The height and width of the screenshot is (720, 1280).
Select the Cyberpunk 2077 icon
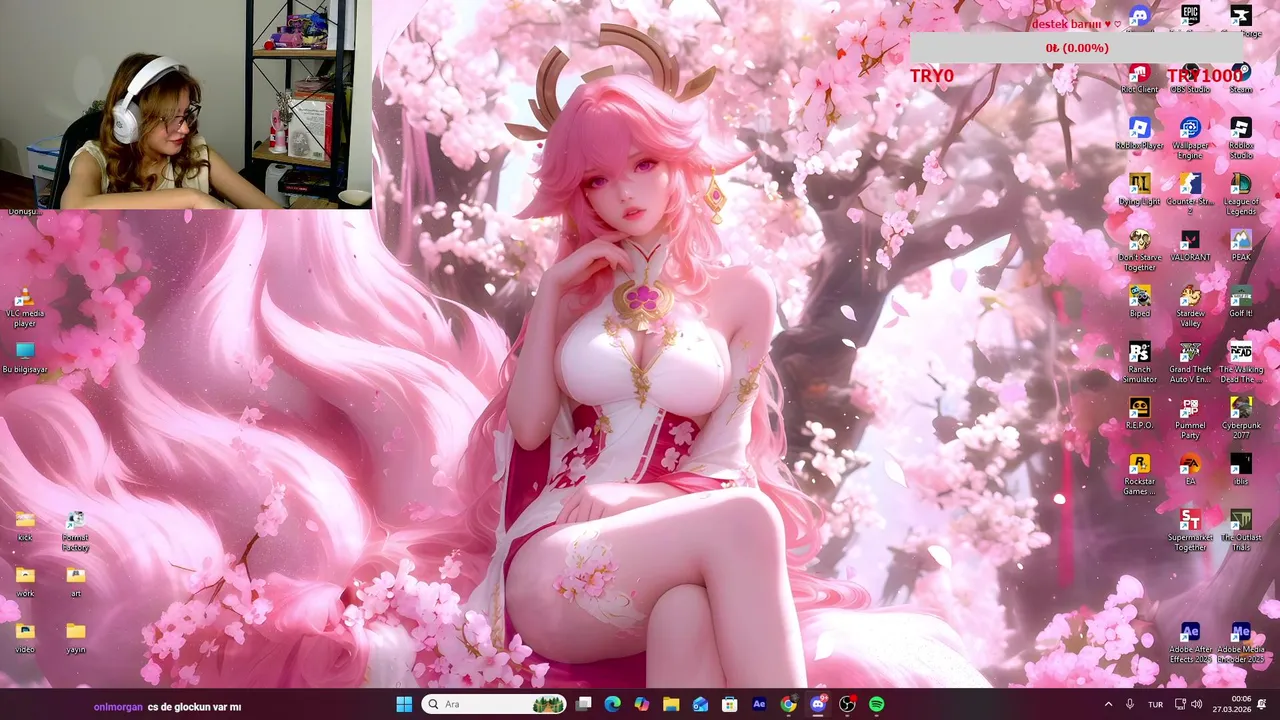pos(1240,418)
